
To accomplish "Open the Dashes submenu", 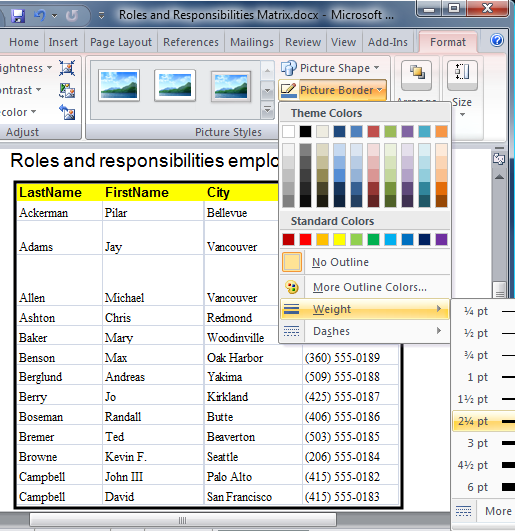I will pyautogui.click(x=365, y=331).
